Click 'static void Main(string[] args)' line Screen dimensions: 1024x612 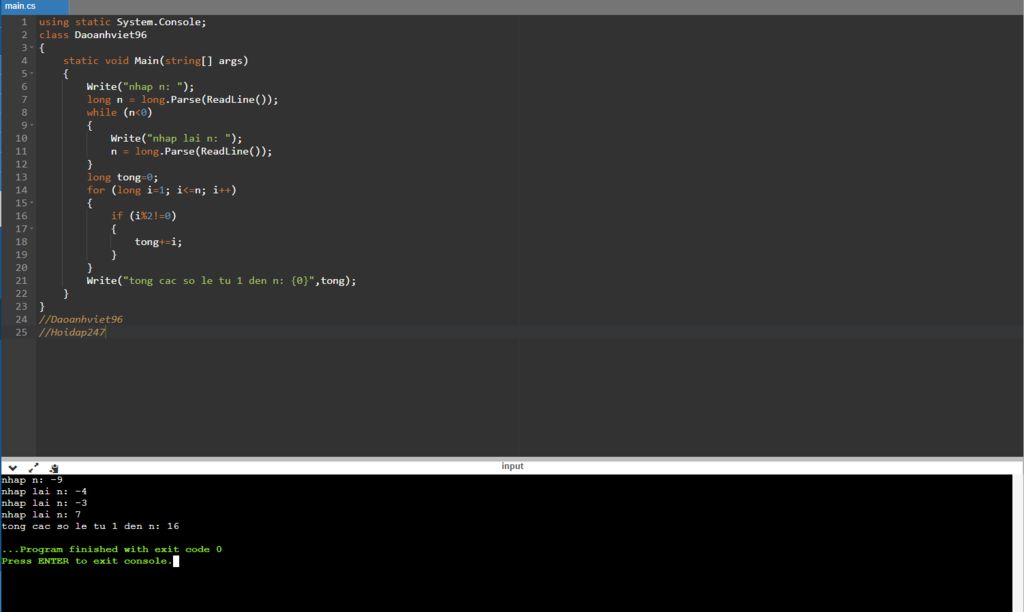155,61
